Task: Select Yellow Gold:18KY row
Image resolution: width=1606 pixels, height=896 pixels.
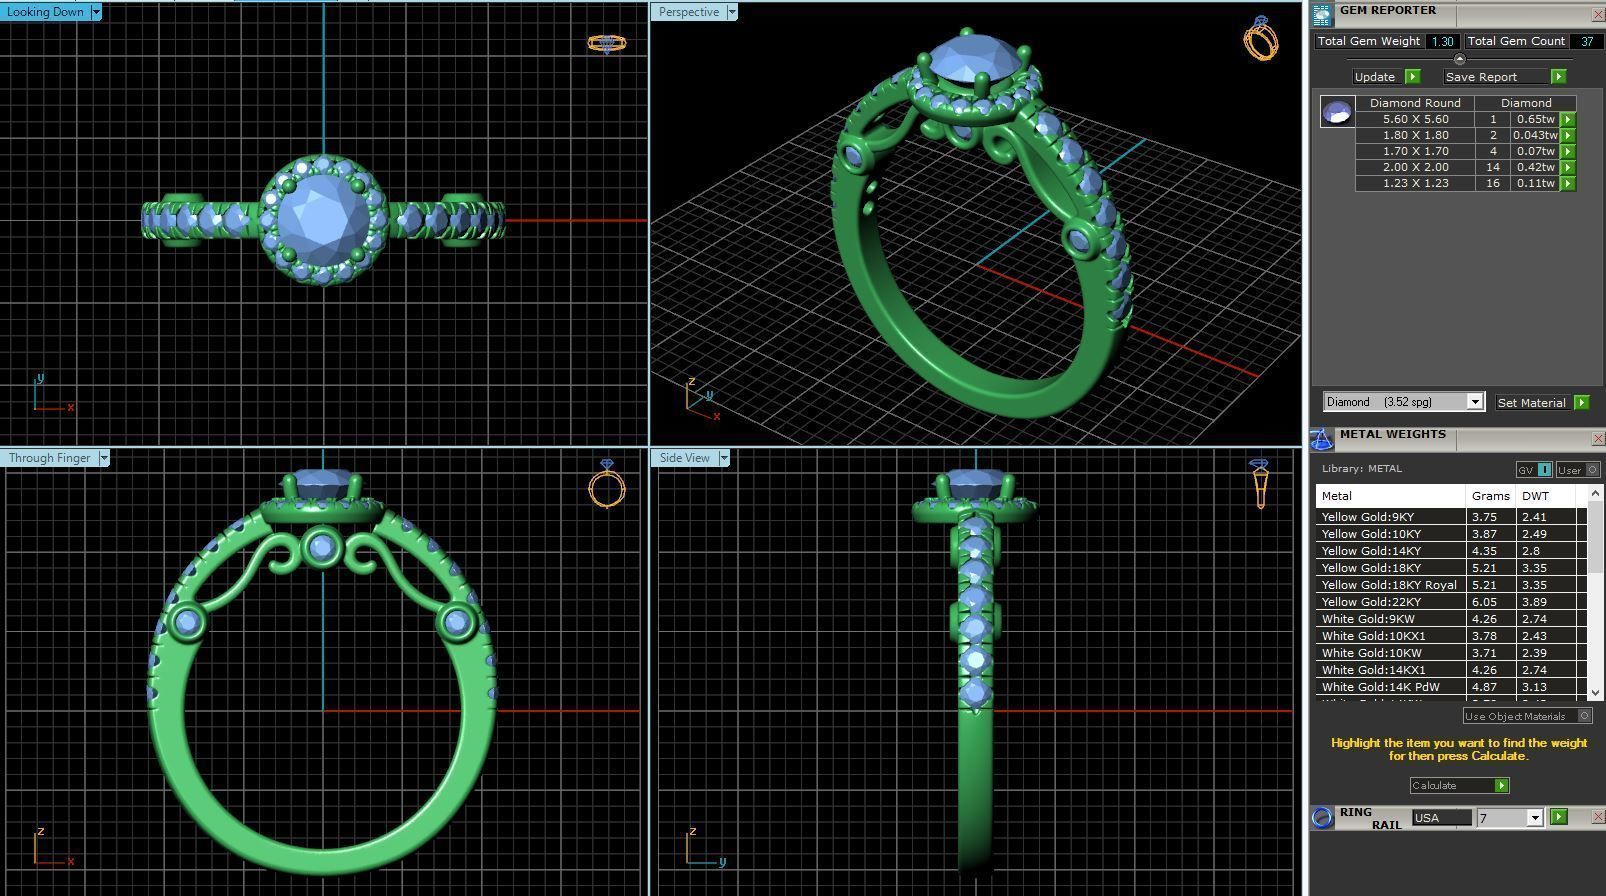Action: (1450, 568)
